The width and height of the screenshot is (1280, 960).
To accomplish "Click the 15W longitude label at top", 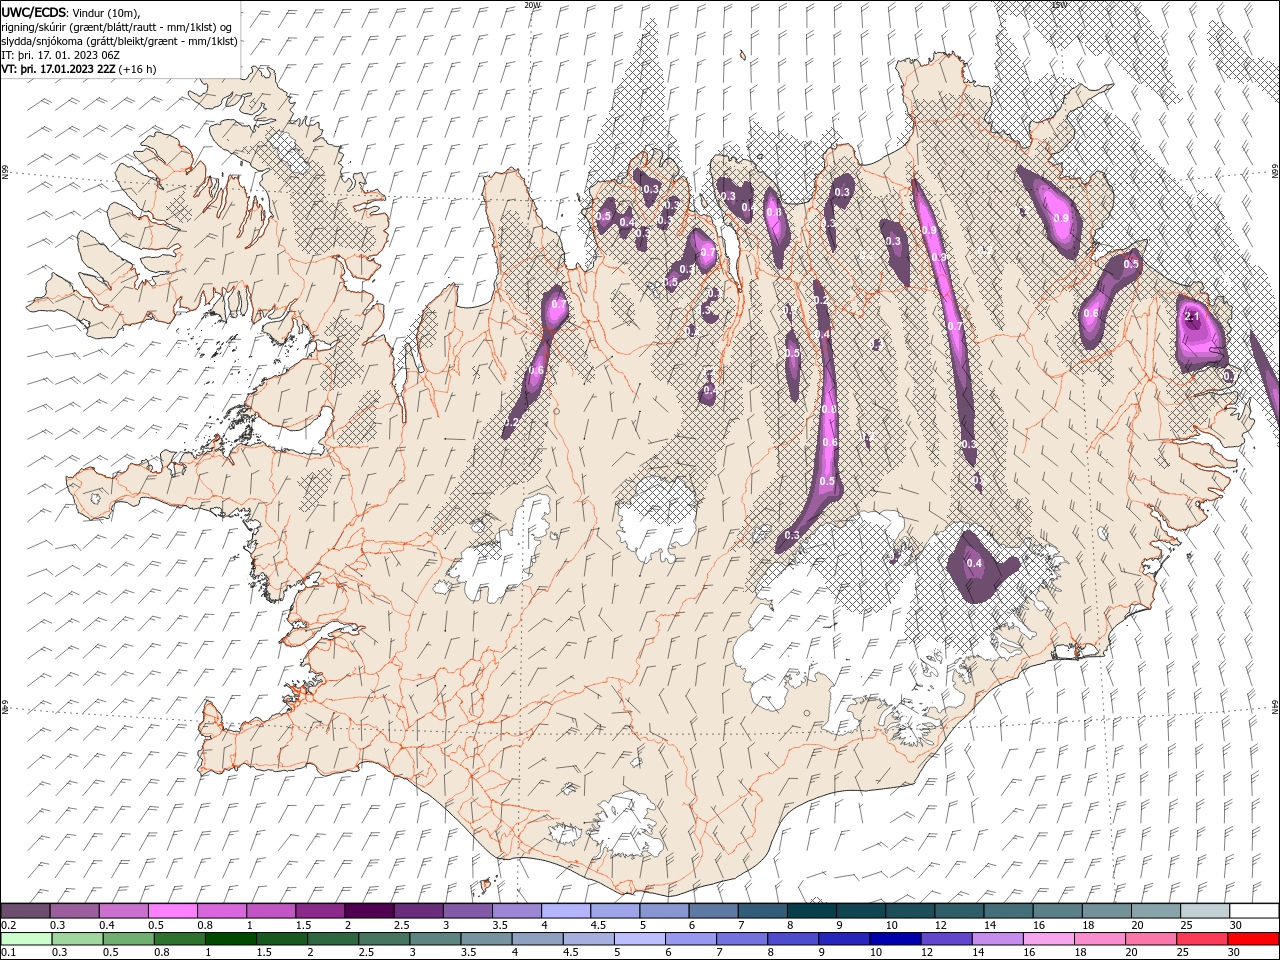I will pyautogui.click(x=1059, y=5).
